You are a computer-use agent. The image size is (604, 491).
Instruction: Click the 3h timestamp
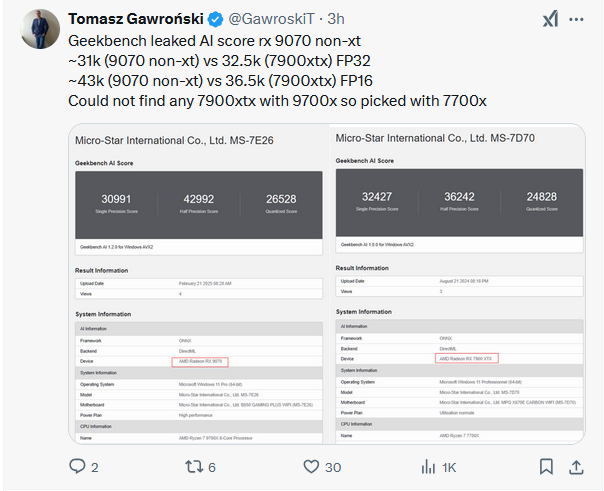(x=337, y=18)
